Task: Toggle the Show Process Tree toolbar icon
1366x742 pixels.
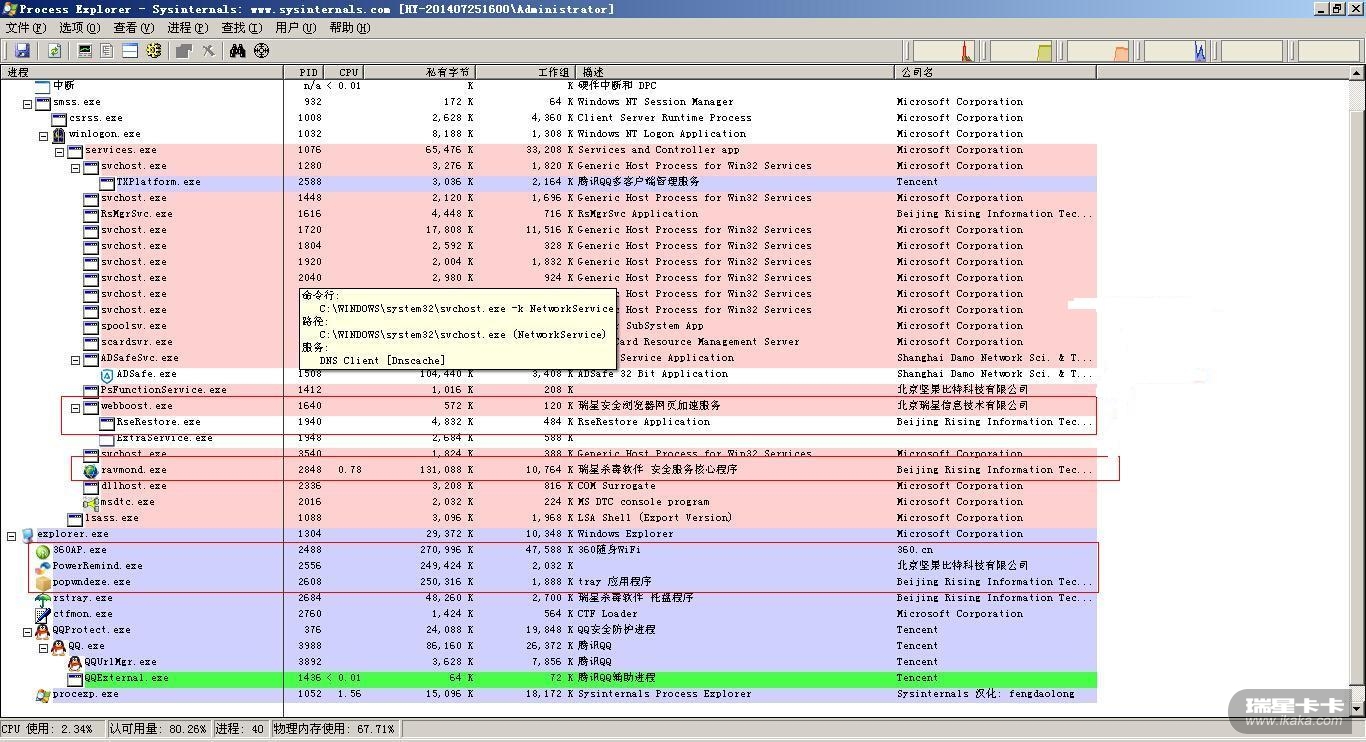Action: click(107, 51)
